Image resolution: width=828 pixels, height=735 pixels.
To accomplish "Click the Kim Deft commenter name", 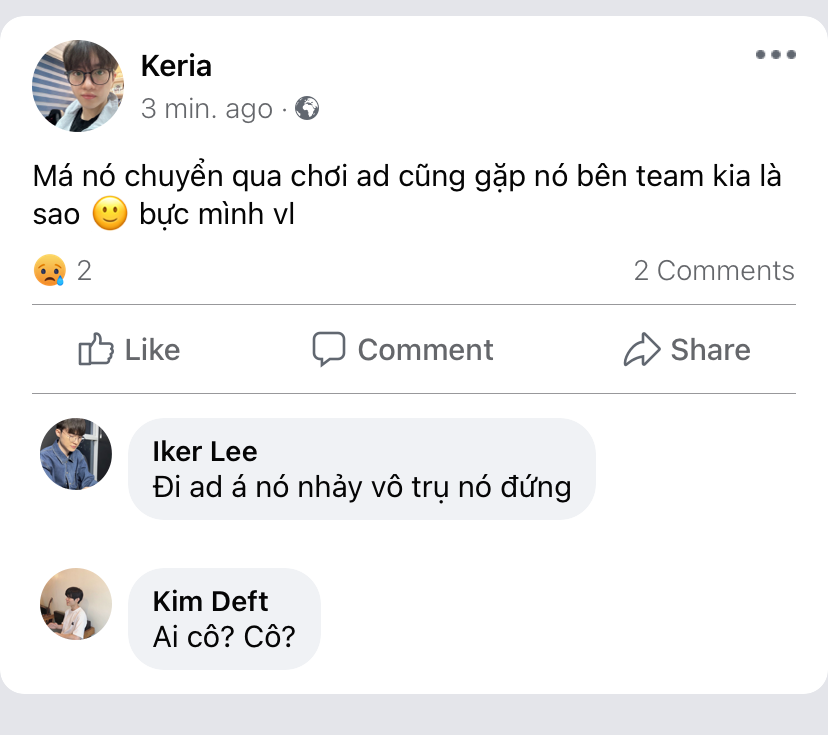I will [x=211, y=601].
